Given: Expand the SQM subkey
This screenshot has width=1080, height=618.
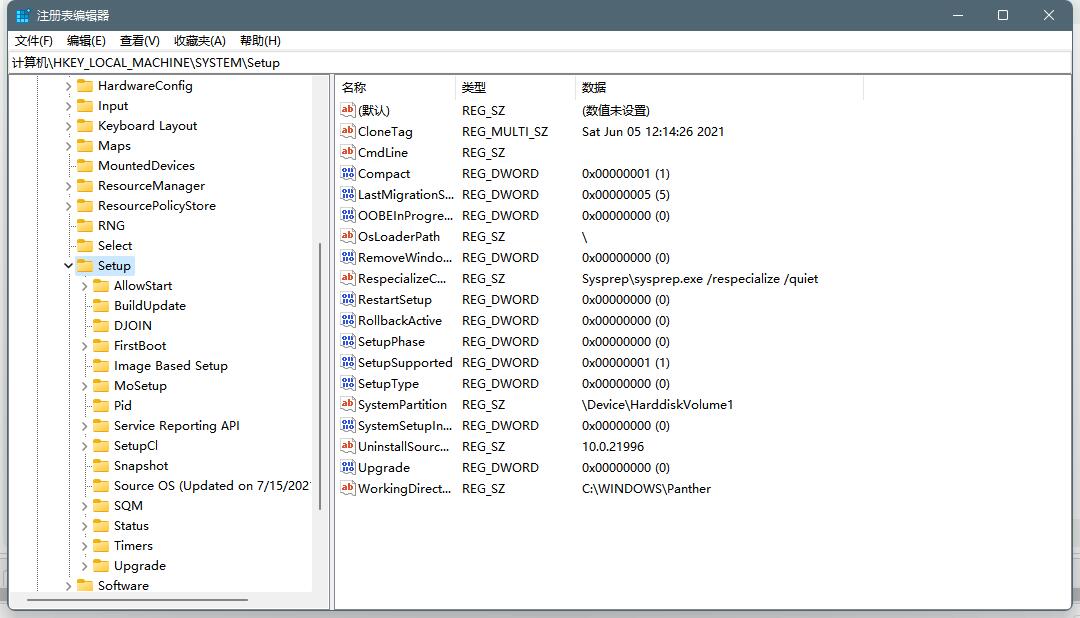Looking at the screenshot, I should [x=84, y=506].
